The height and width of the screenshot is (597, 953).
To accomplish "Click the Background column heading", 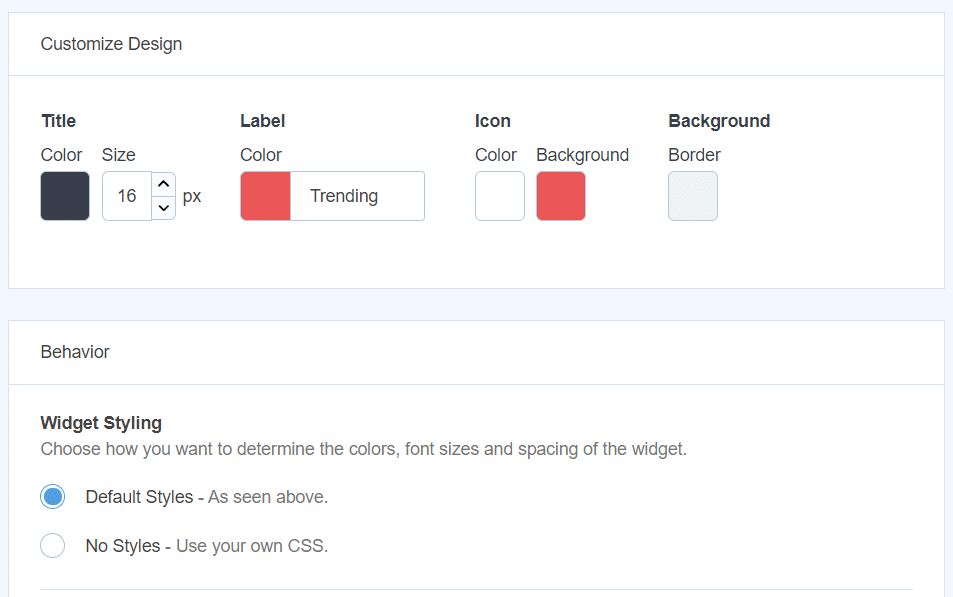I will [x=719, y=121].
